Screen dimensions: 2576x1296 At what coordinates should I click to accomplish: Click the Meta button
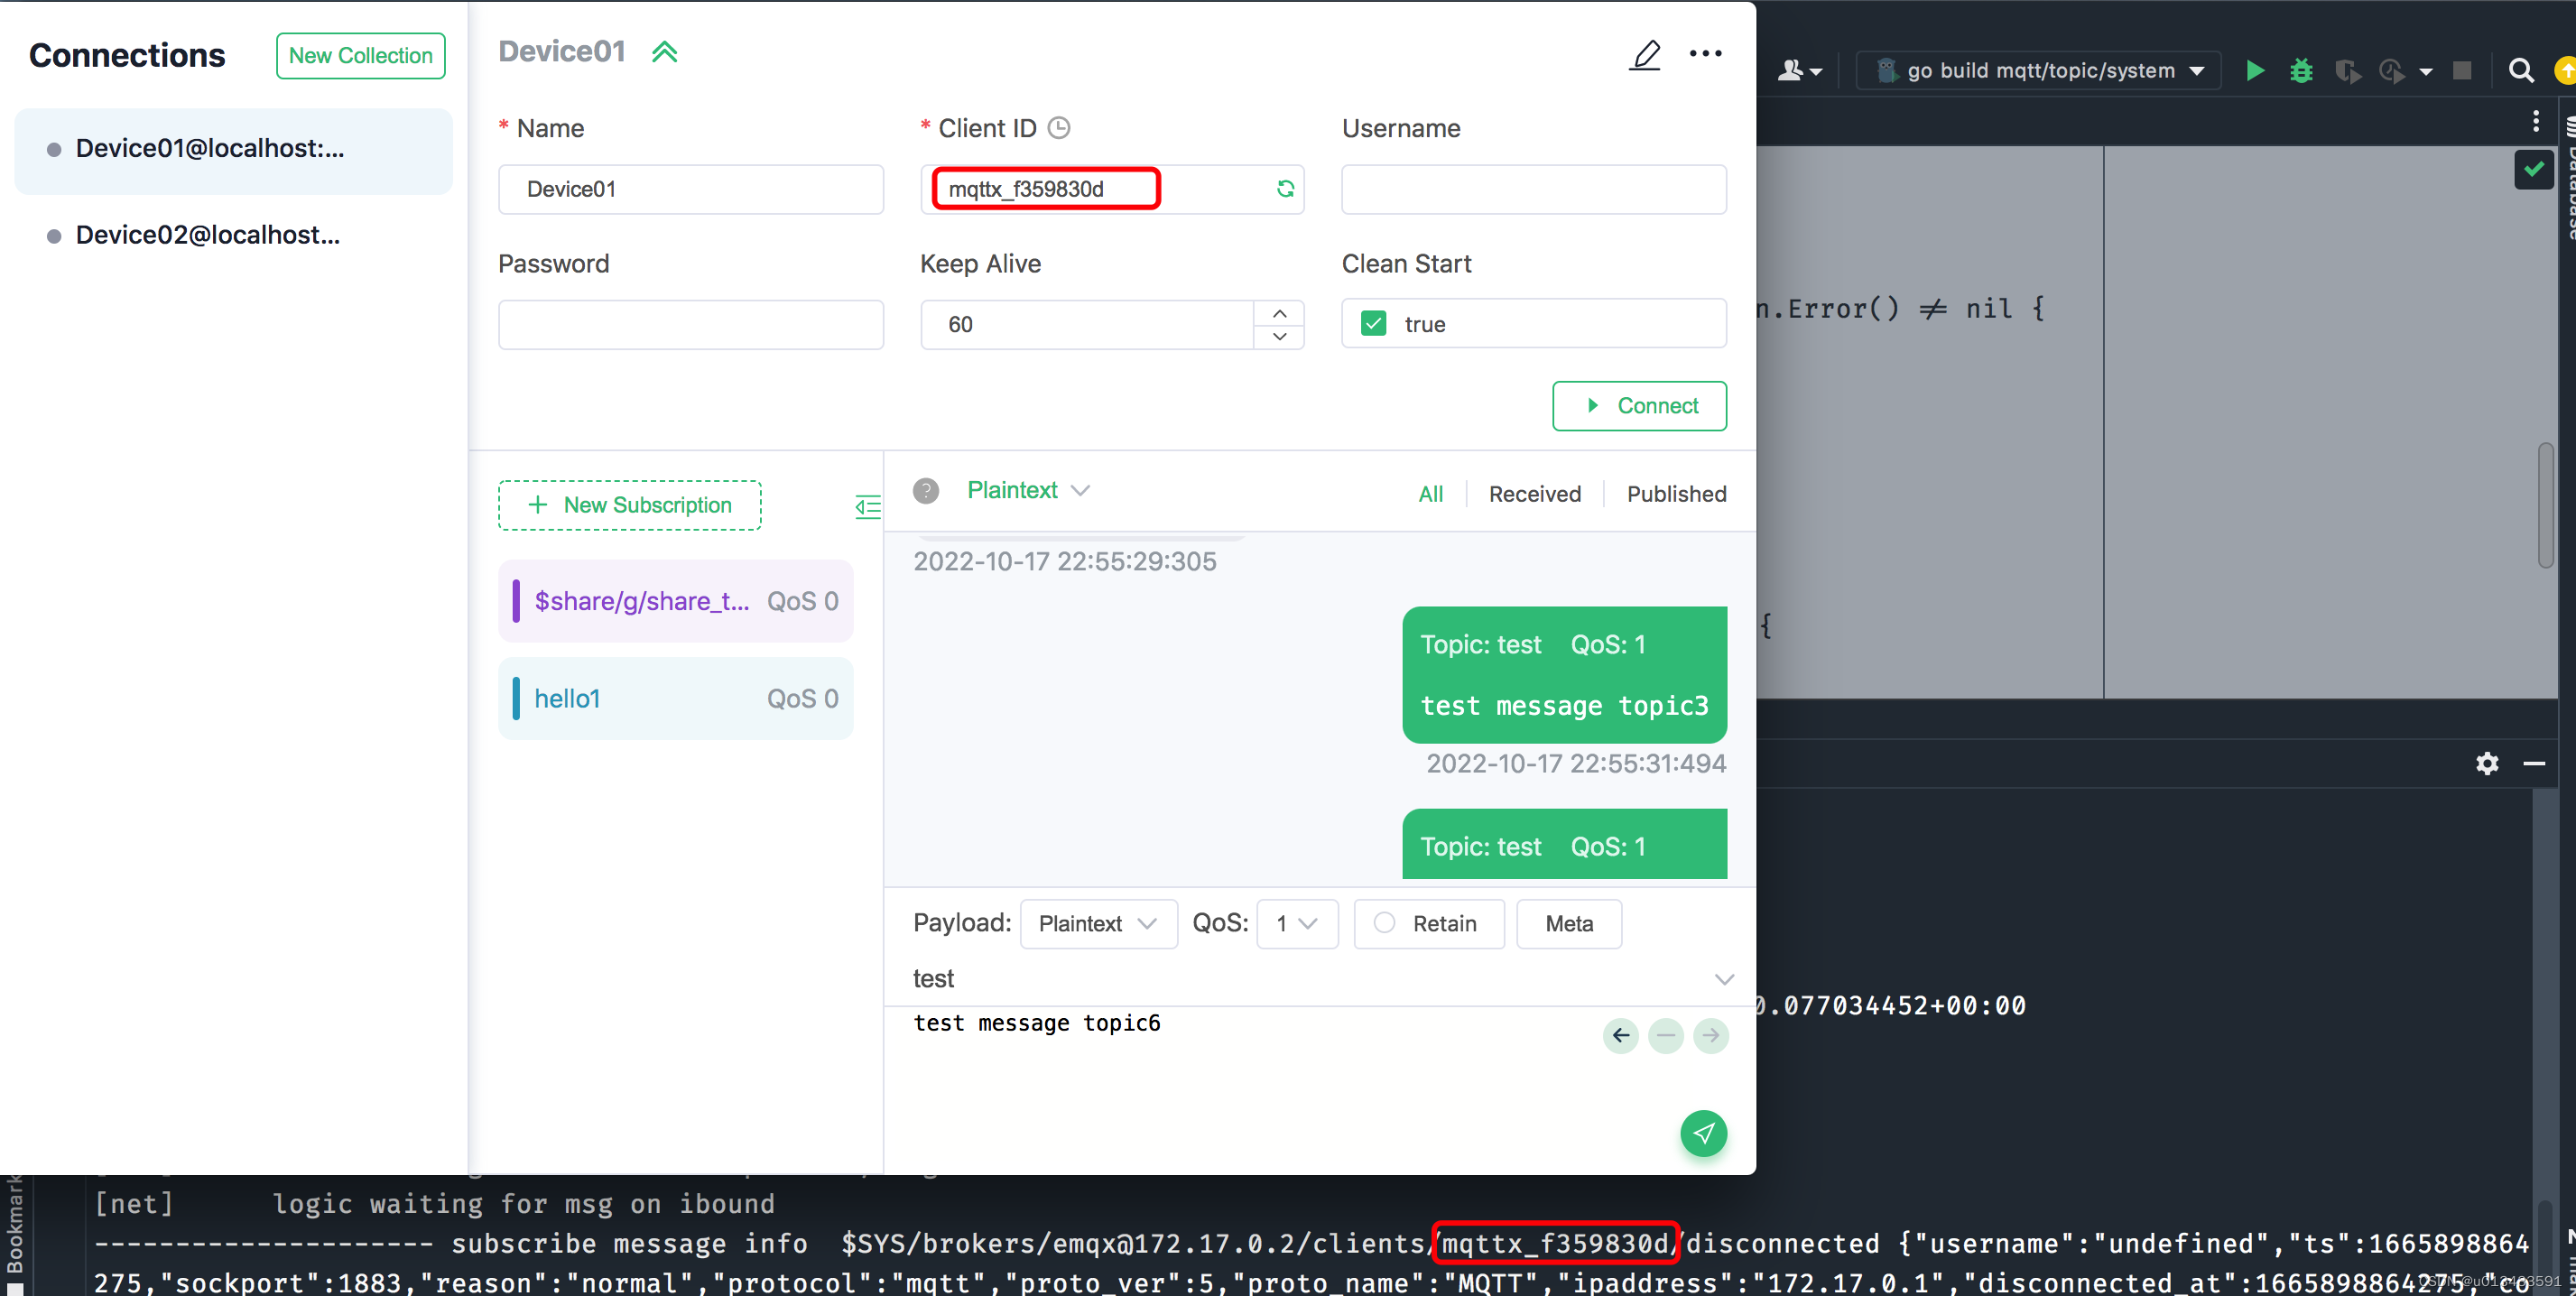pyautogui.click(x=1568, y=924)
